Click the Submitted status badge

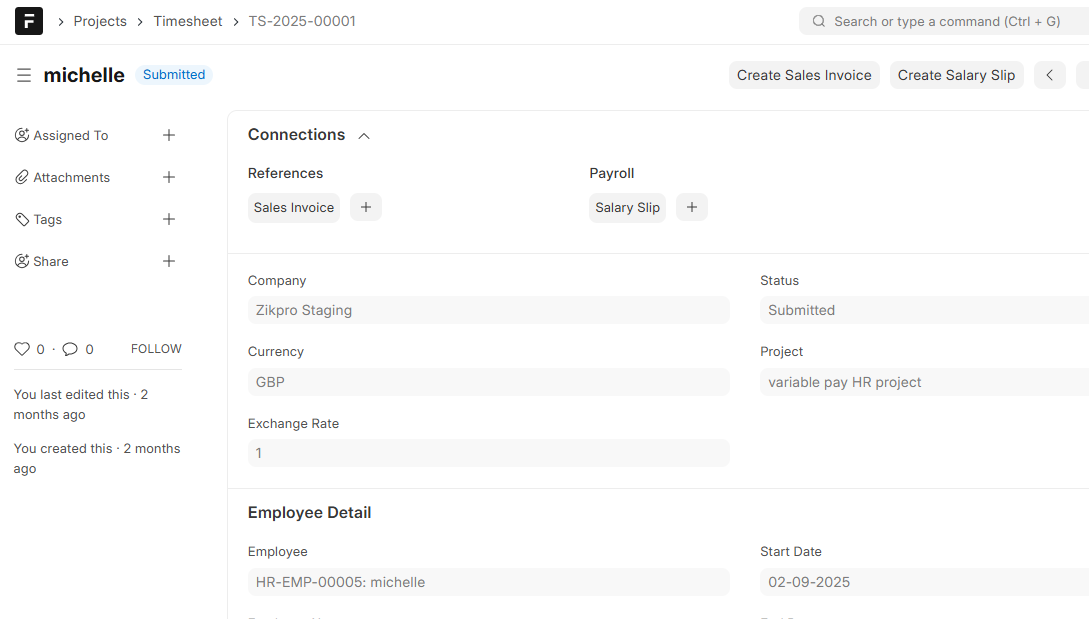point(174,74)
